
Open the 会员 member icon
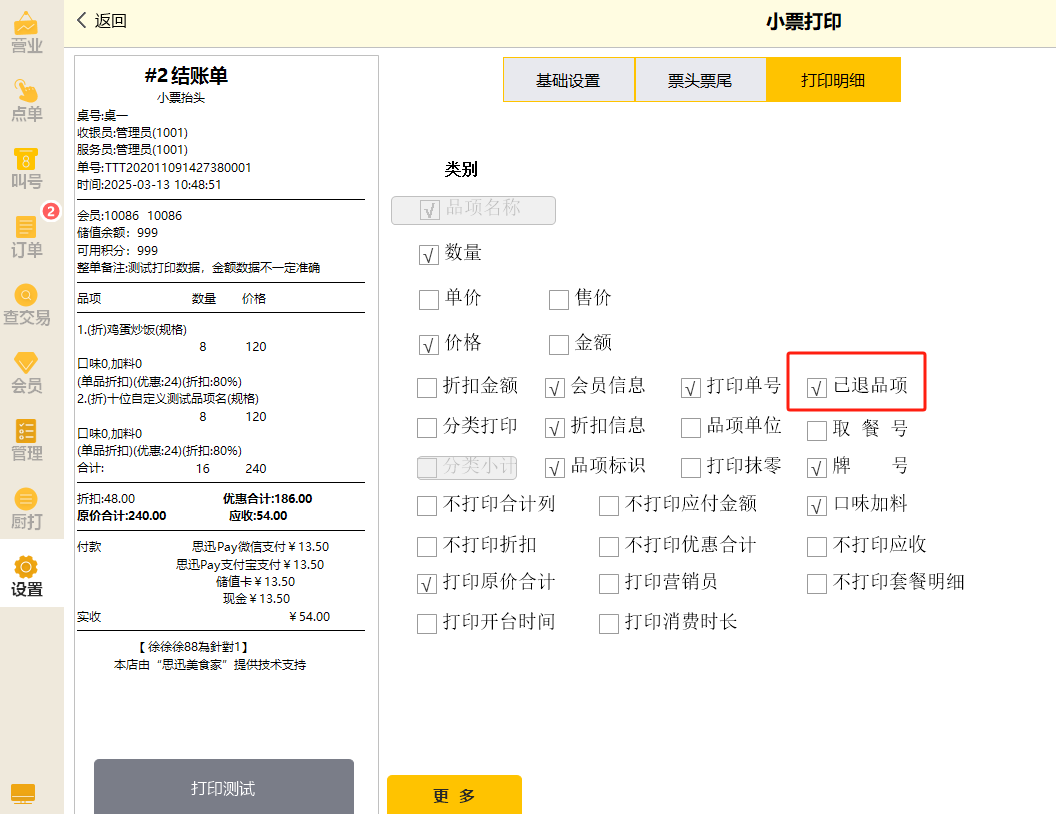(27, 373)
